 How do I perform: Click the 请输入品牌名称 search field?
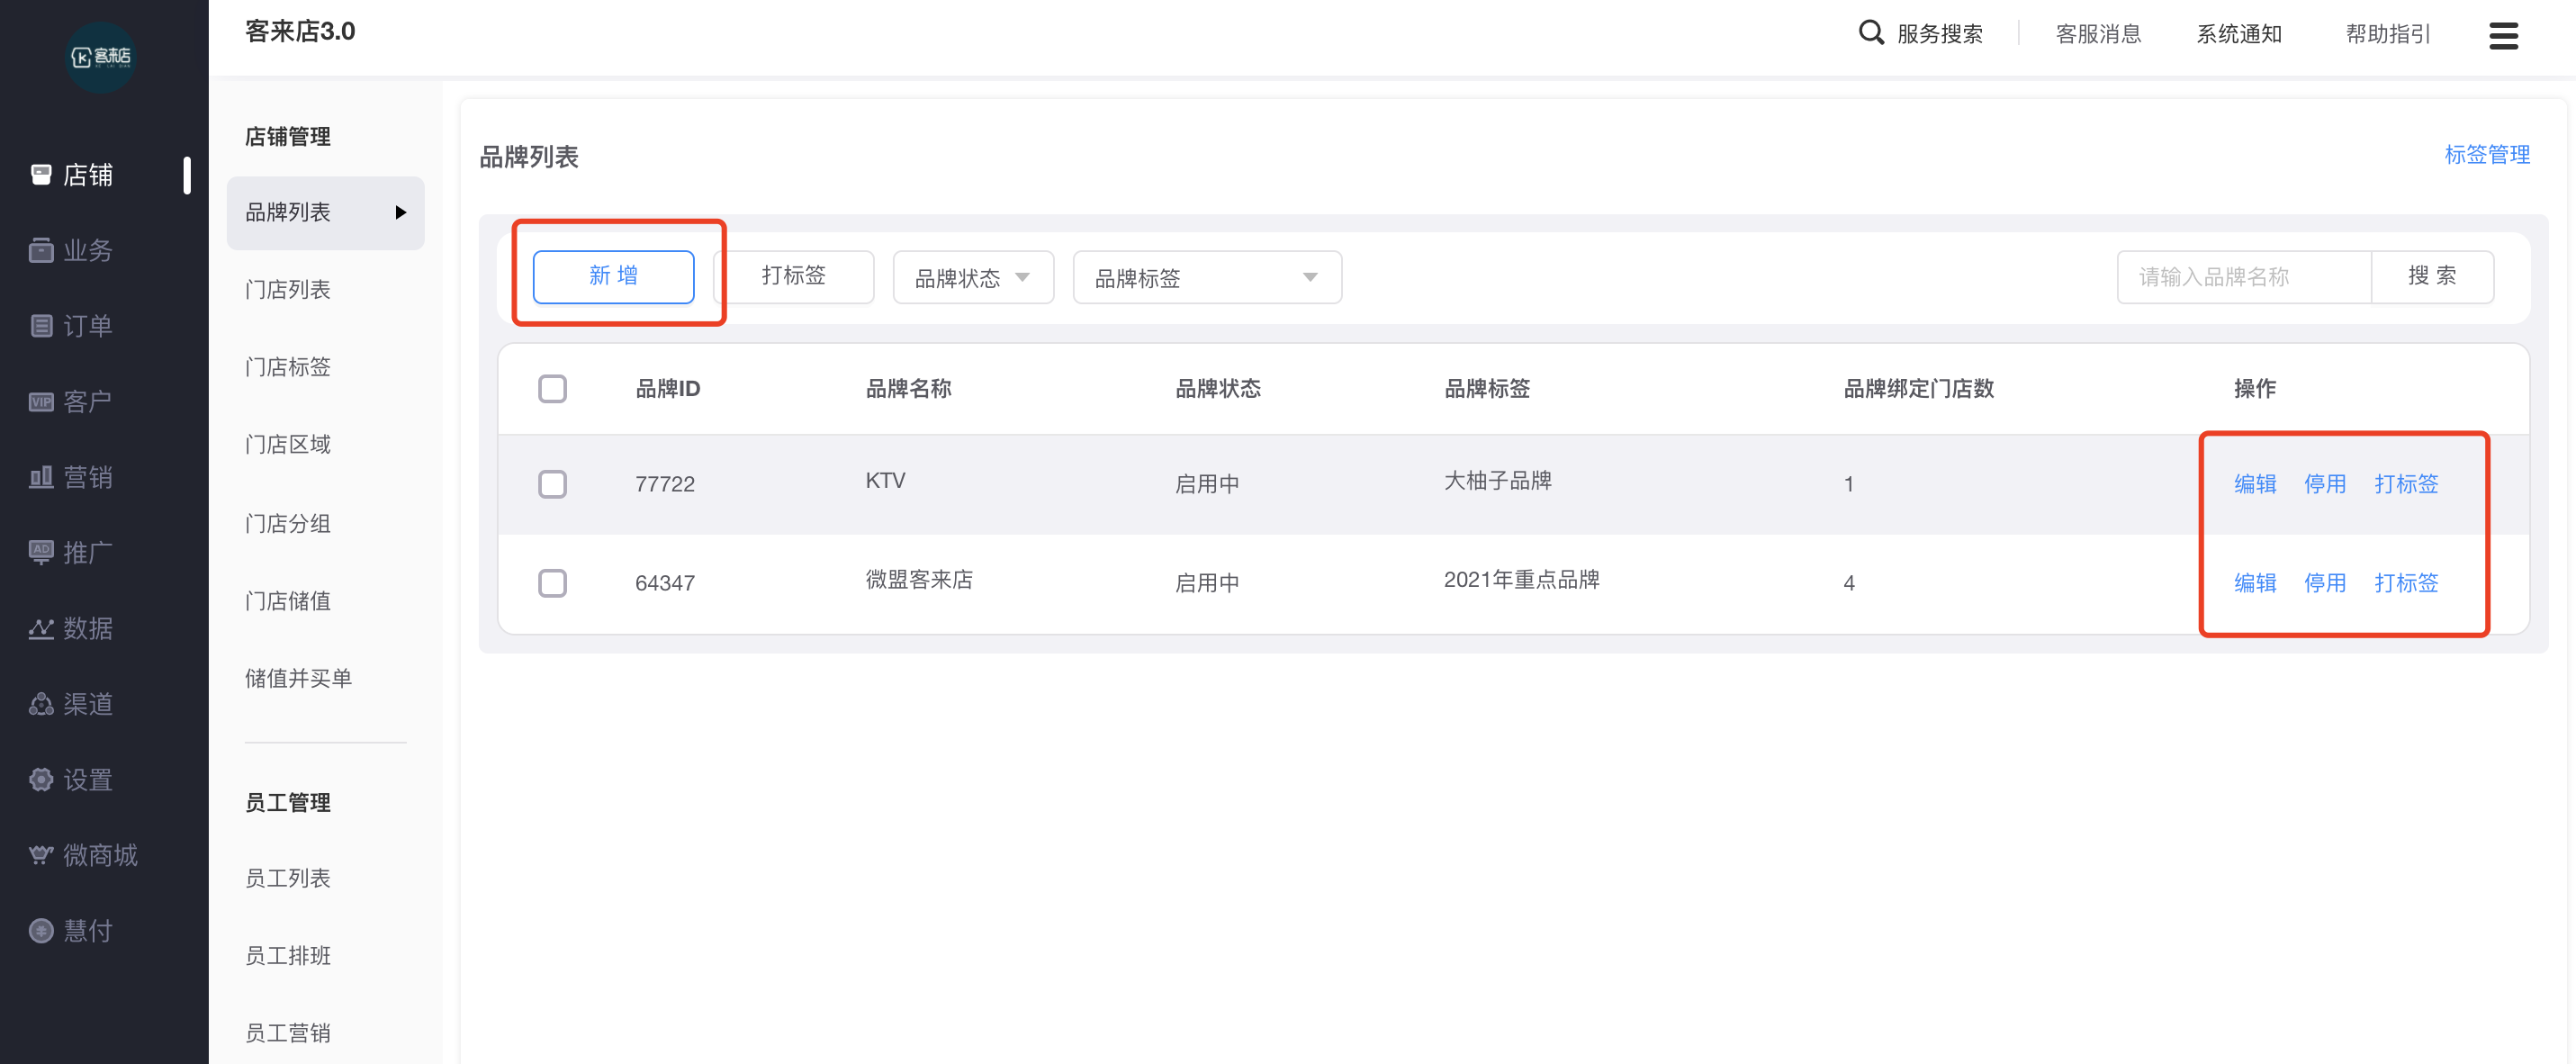click(2244, 277)
